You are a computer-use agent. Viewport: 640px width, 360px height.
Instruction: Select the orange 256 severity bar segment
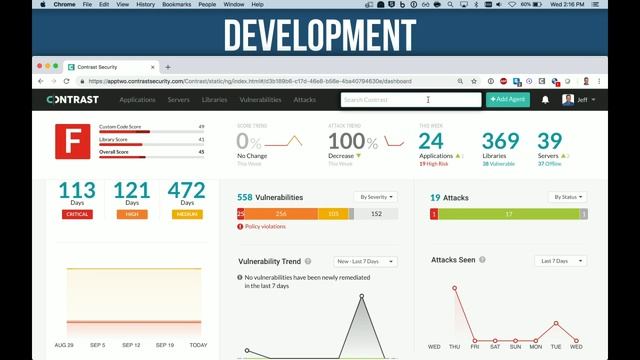click(281, 214)
